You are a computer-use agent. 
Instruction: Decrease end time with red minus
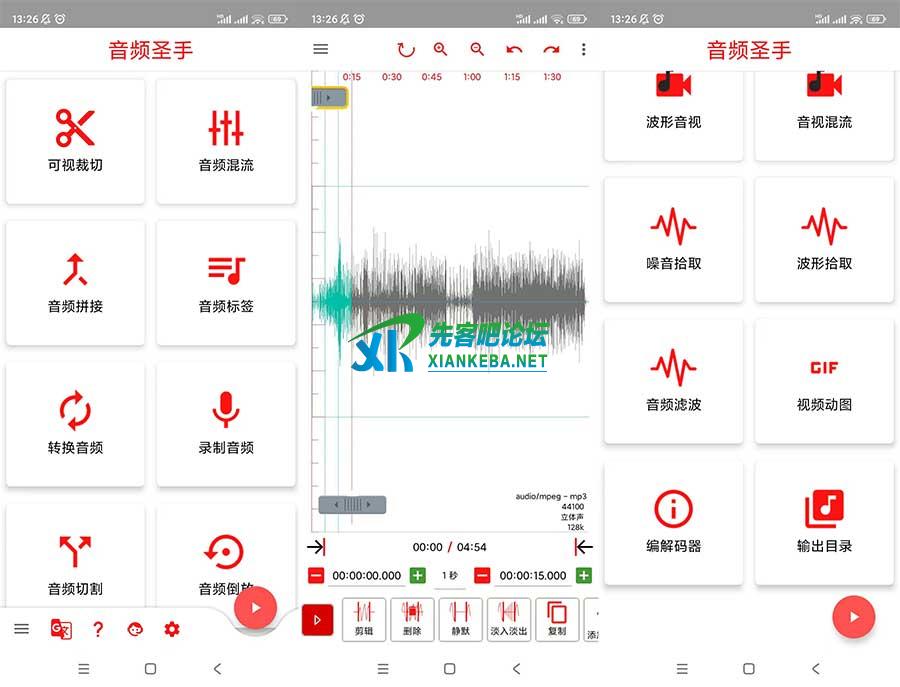[482, 576]
